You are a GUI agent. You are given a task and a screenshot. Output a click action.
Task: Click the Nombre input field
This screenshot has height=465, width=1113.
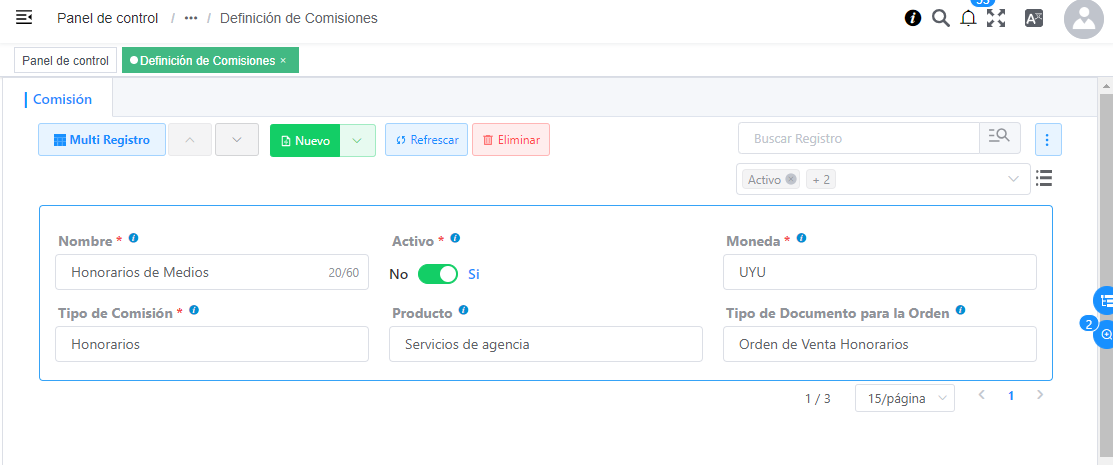click(x=195, y=272)
